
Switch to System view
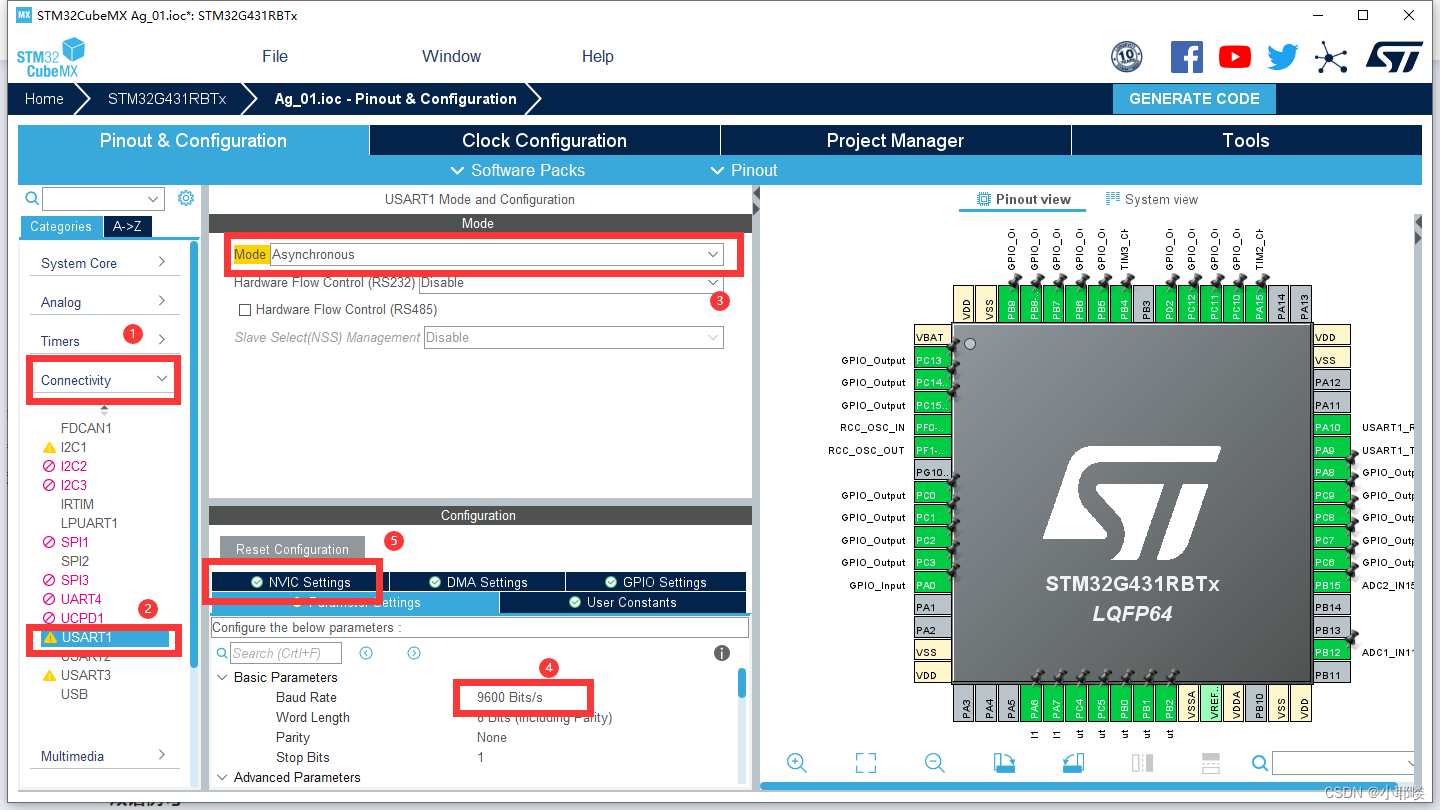tap(1152, 199)
